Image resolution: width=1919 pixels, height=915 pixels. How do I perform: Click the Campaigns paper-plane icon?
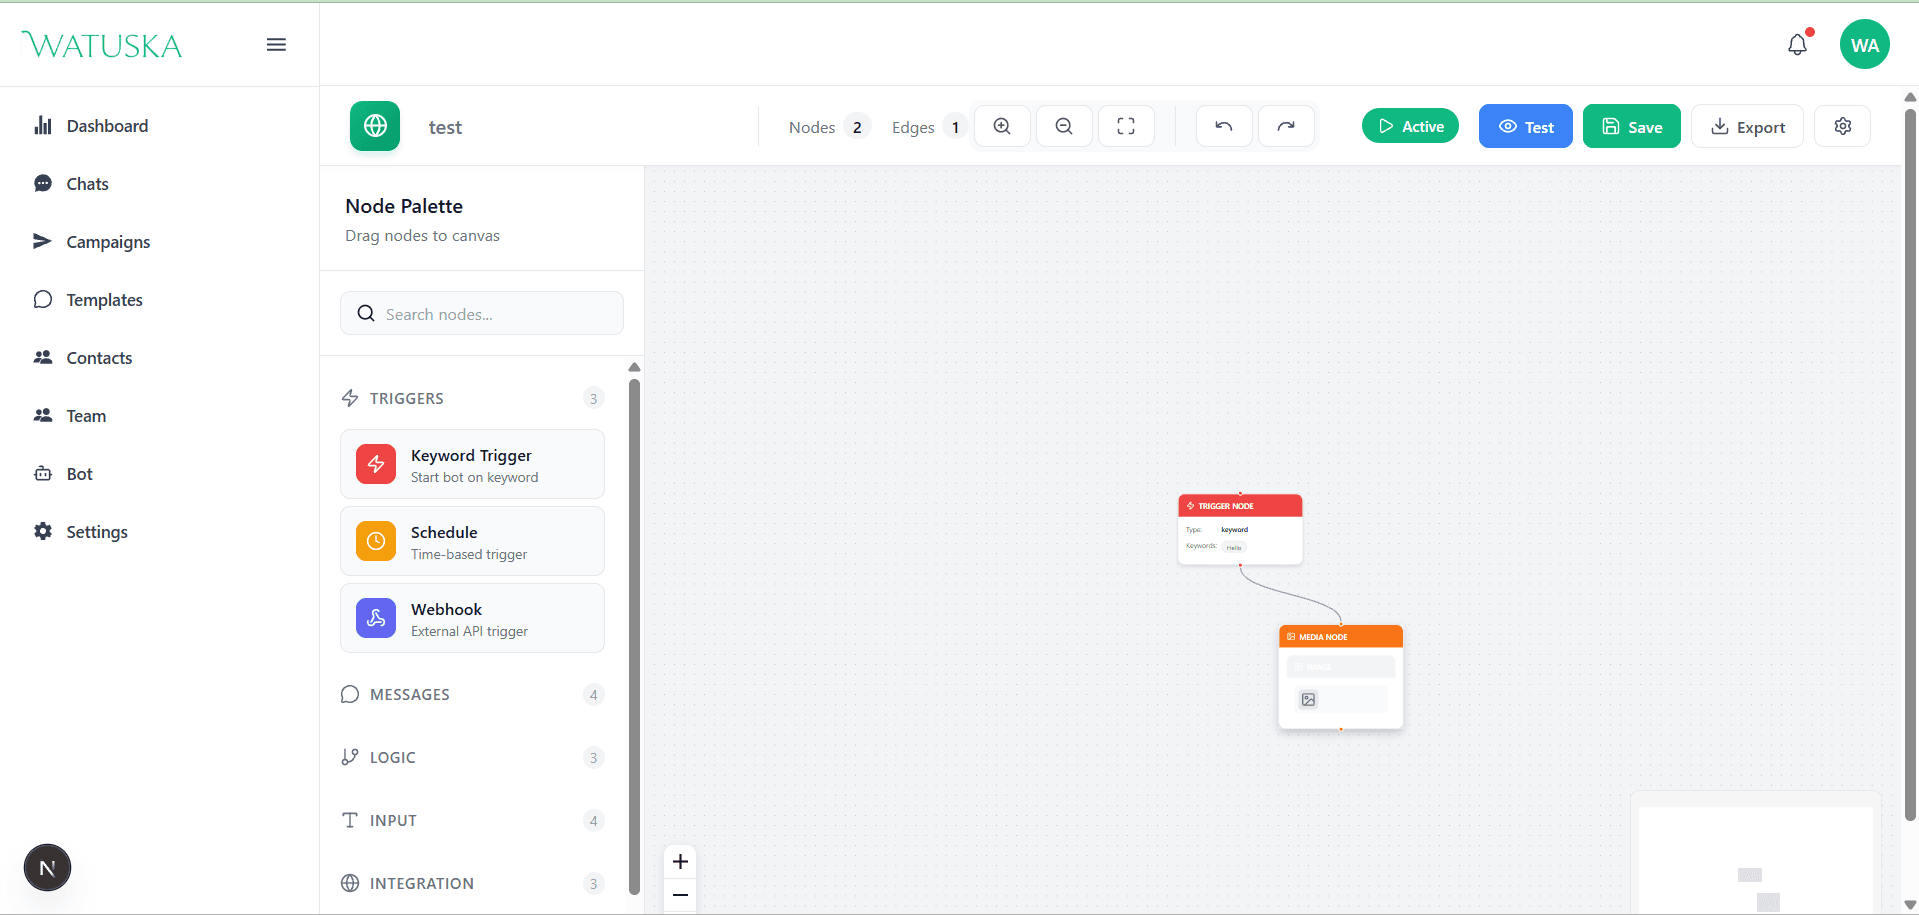pos(42,241)
